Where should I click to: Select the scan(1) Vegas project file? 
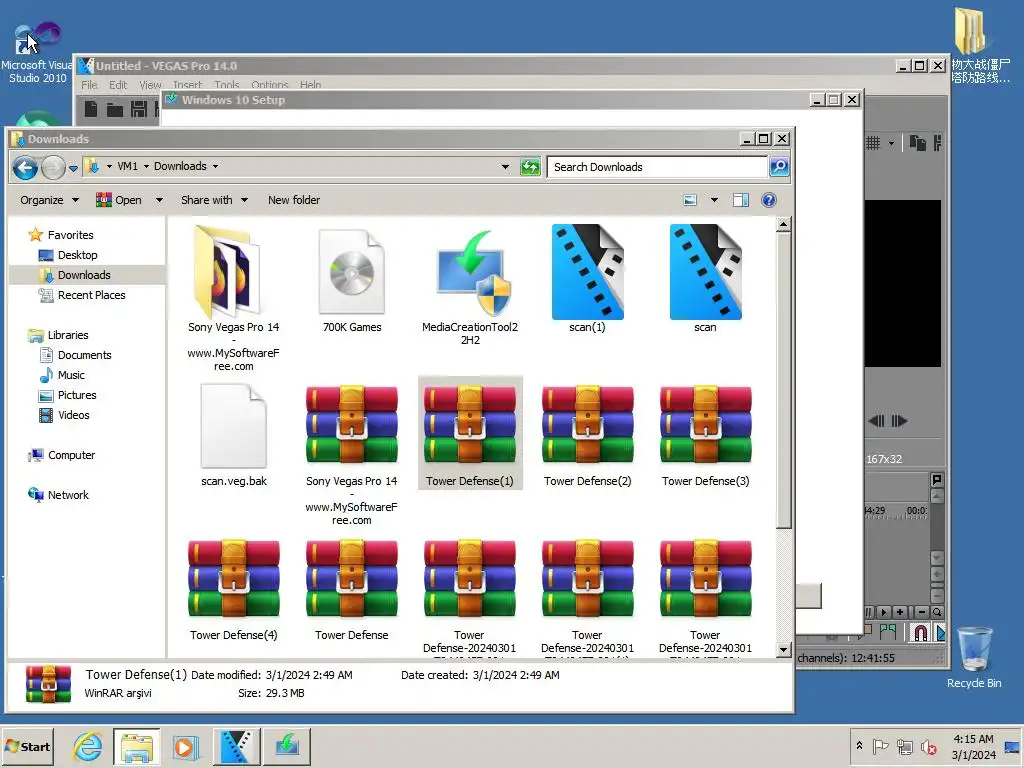pos(587,279)
